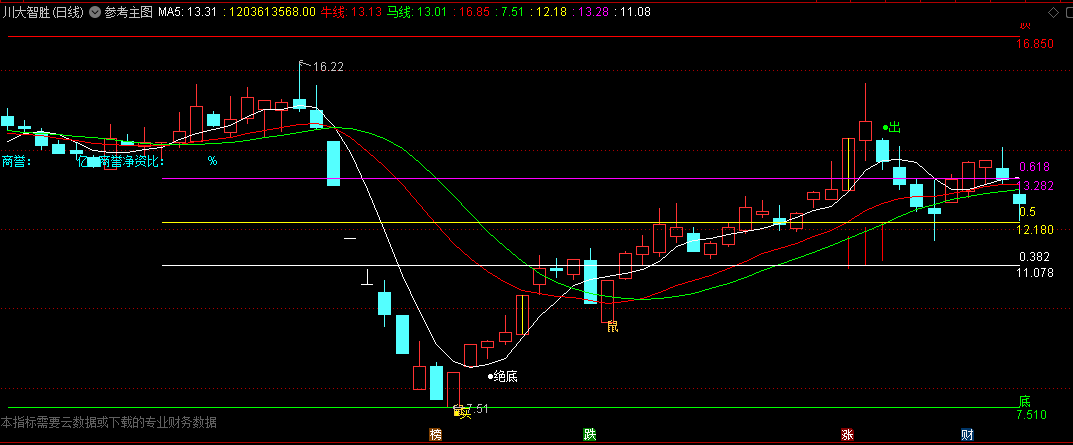Click the green 底 label on right axis
Image resolution: width=1073 pixels, height=445 pixels.
point(1024,402)
